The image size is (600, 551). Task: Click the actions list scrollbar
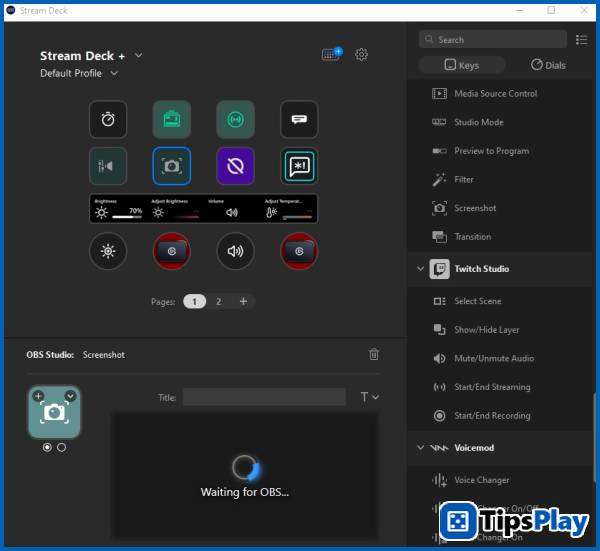(594, 438)
